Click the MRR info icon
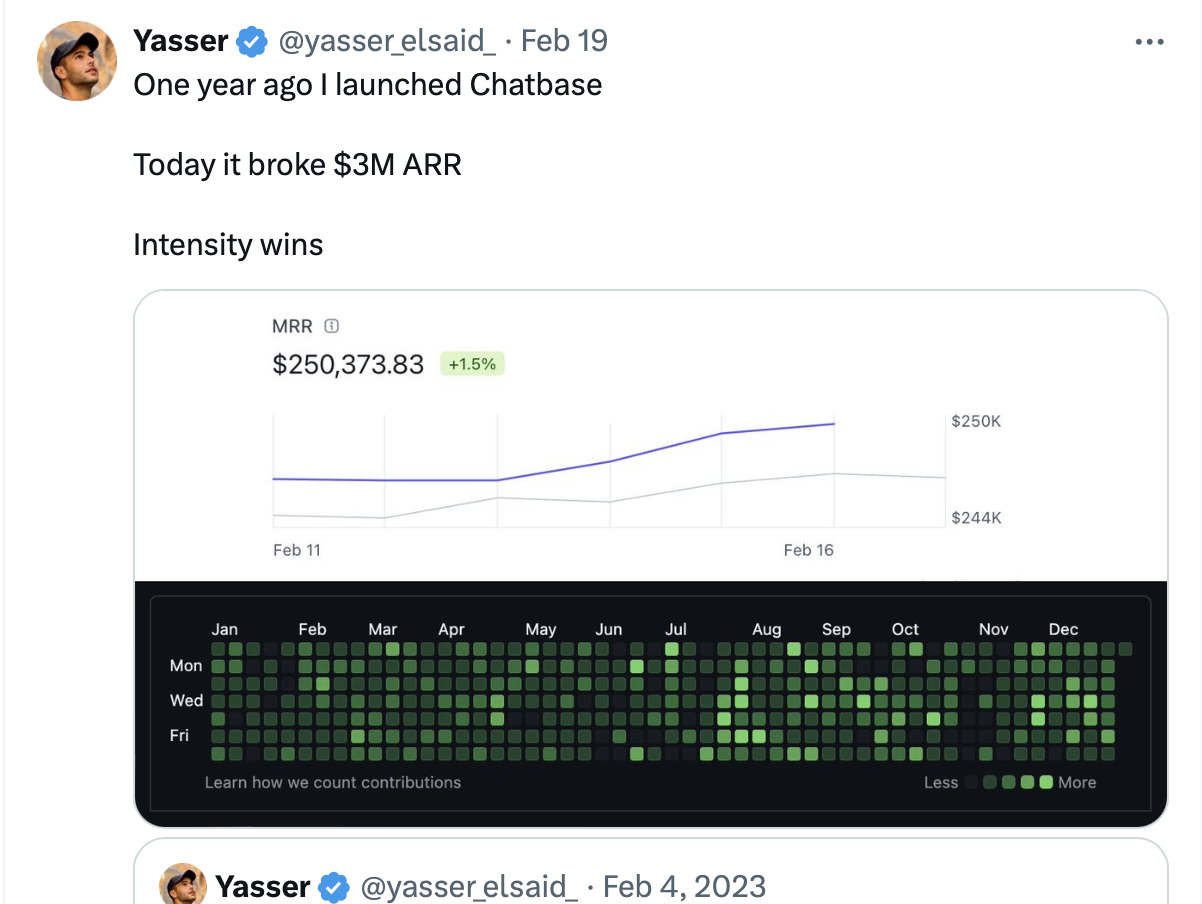Screen dimensions: 1202x904 332,326
